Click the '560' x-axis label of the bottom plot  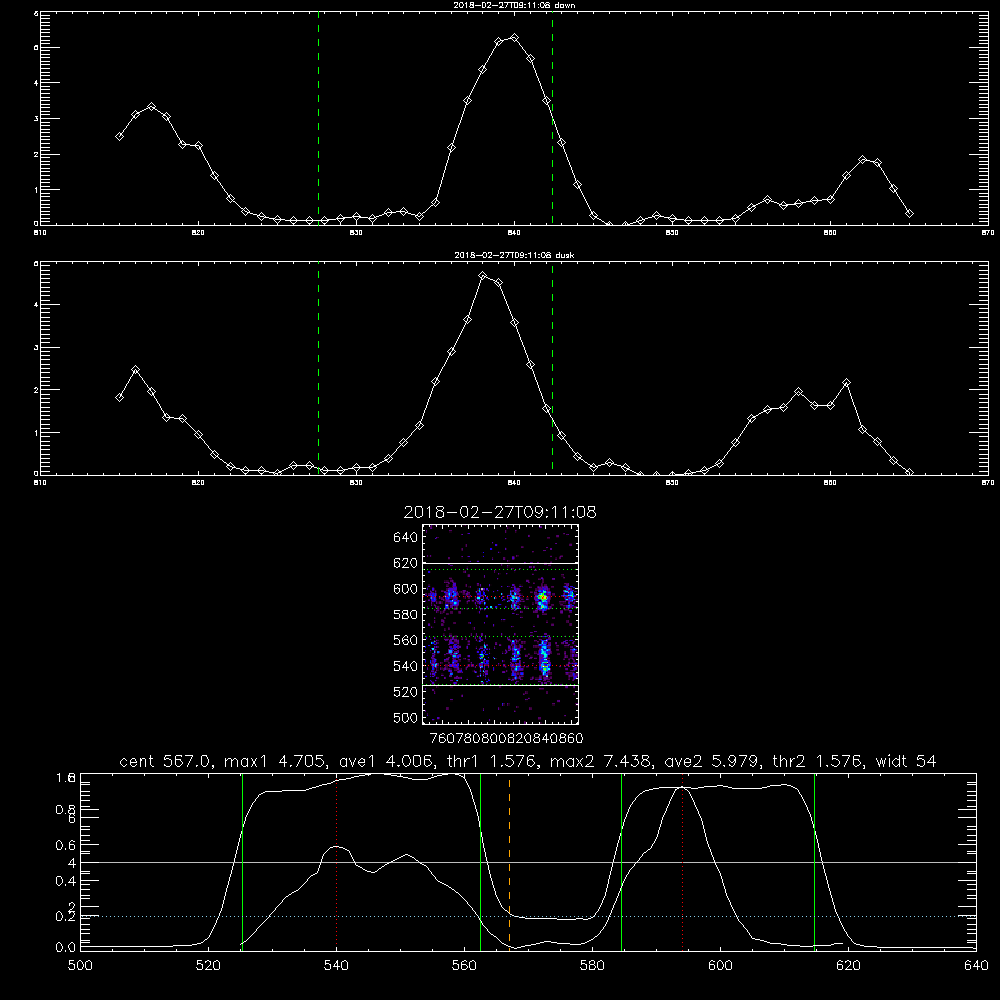click(464, 966)
